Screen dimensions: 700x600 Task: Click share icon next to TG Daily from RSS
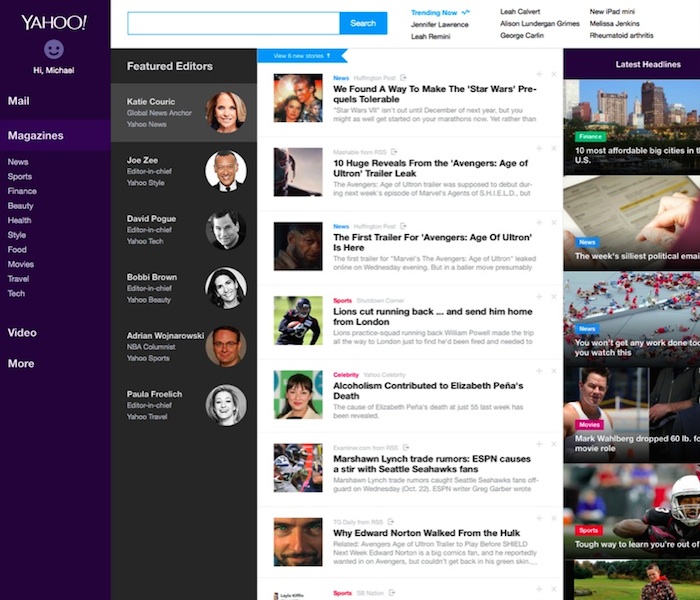(x=391, y=521)
